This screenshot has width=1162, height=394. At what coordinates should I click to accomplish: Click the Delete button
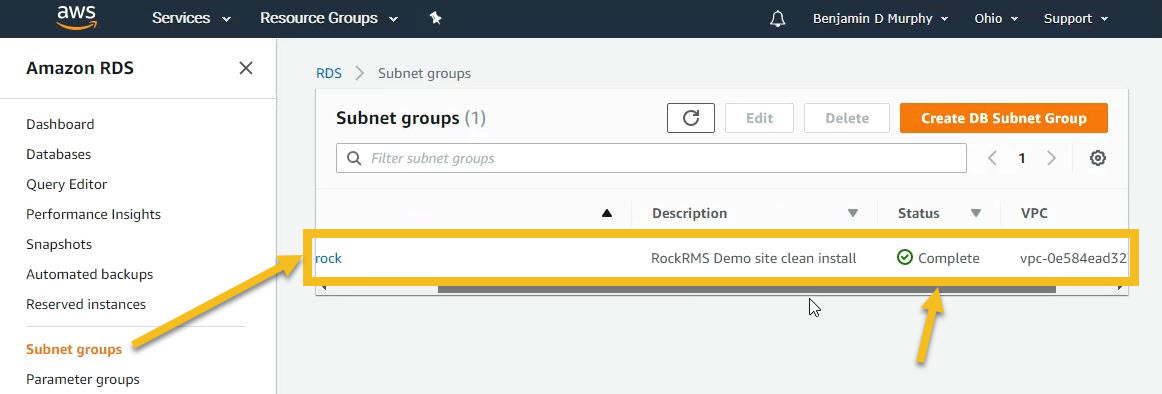[847, 118]
